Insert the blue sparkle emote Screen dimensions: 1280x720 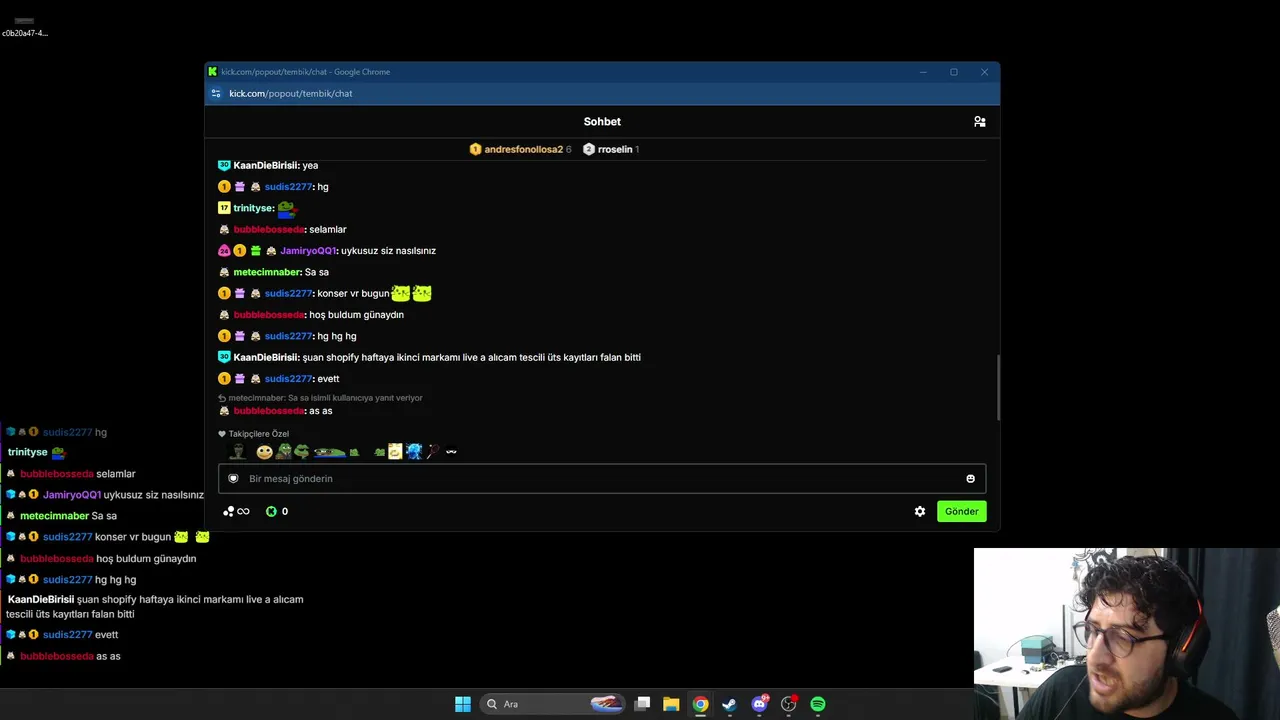(414, 452)
